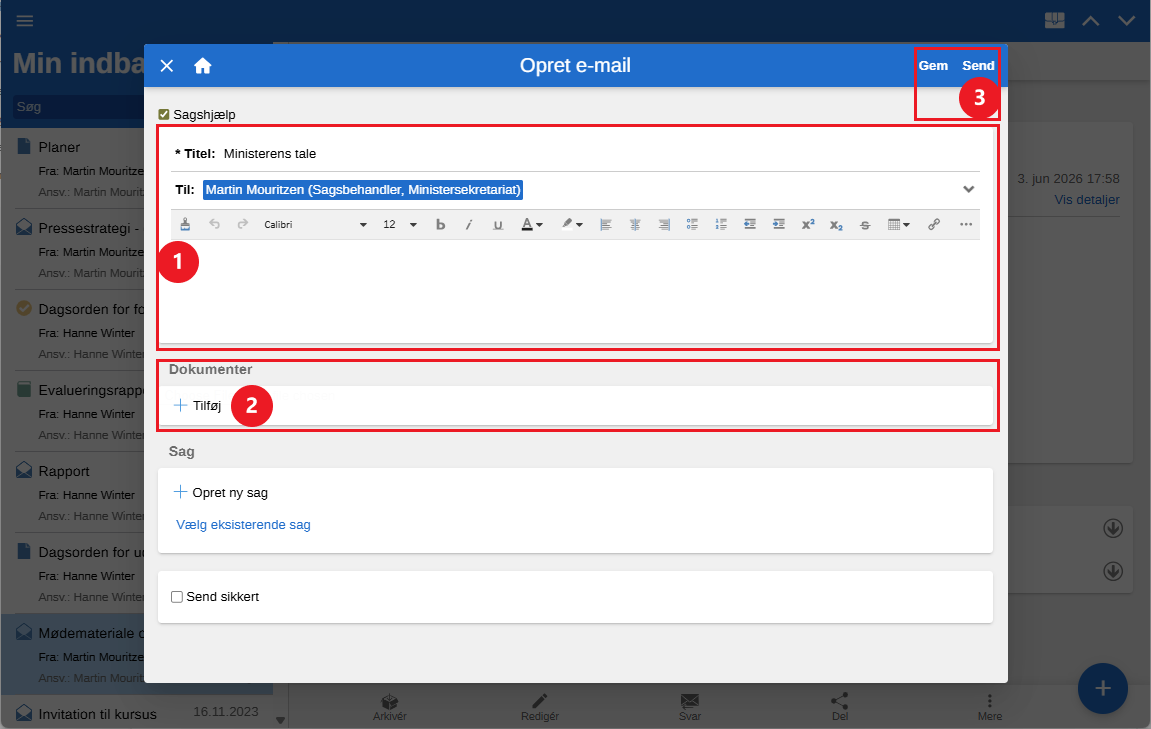Toggle the Sagshjælp checkbox
Image resolution: width=1151 pixels, height=729 pixels.
164,115
